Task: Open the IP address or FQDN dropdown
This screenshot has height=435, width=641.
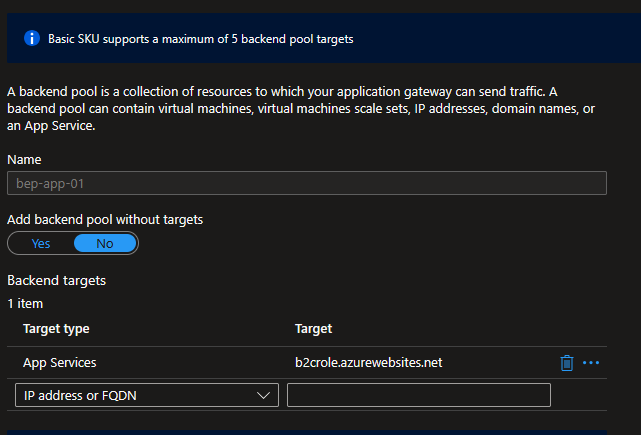Action: point(147,395)
